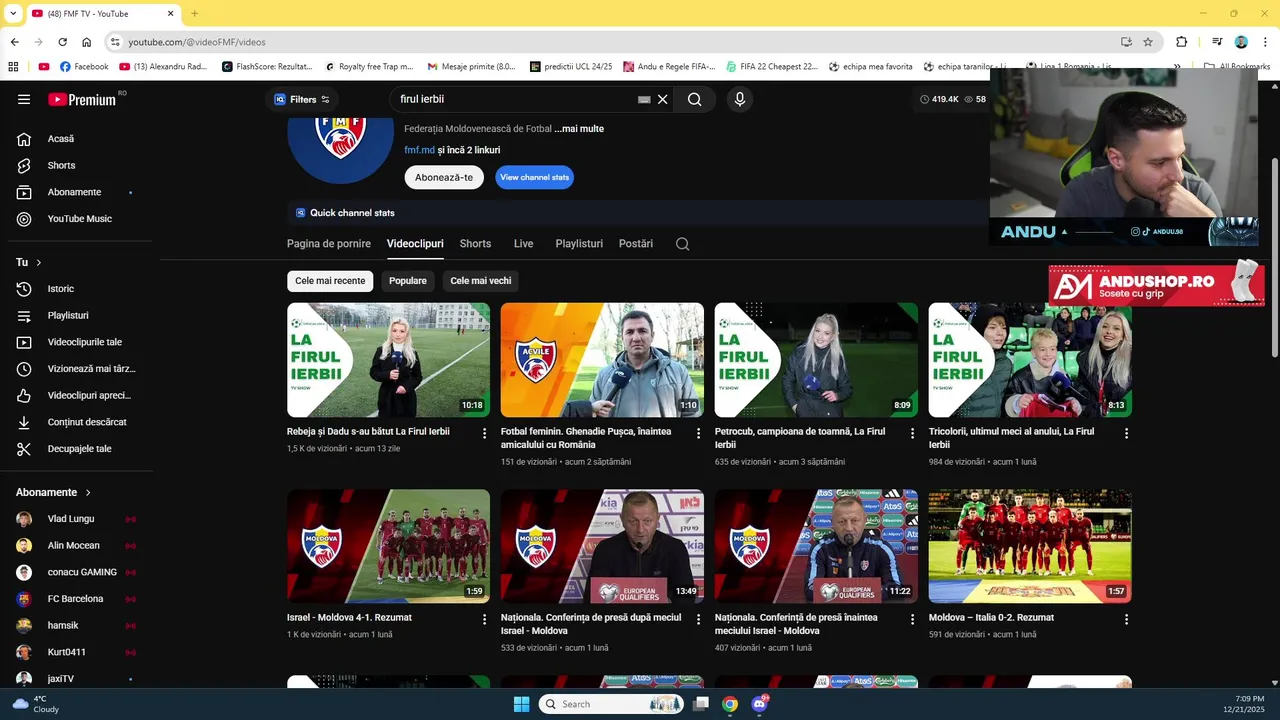
Task: Open the Postări tab
Action: point(636,244)
